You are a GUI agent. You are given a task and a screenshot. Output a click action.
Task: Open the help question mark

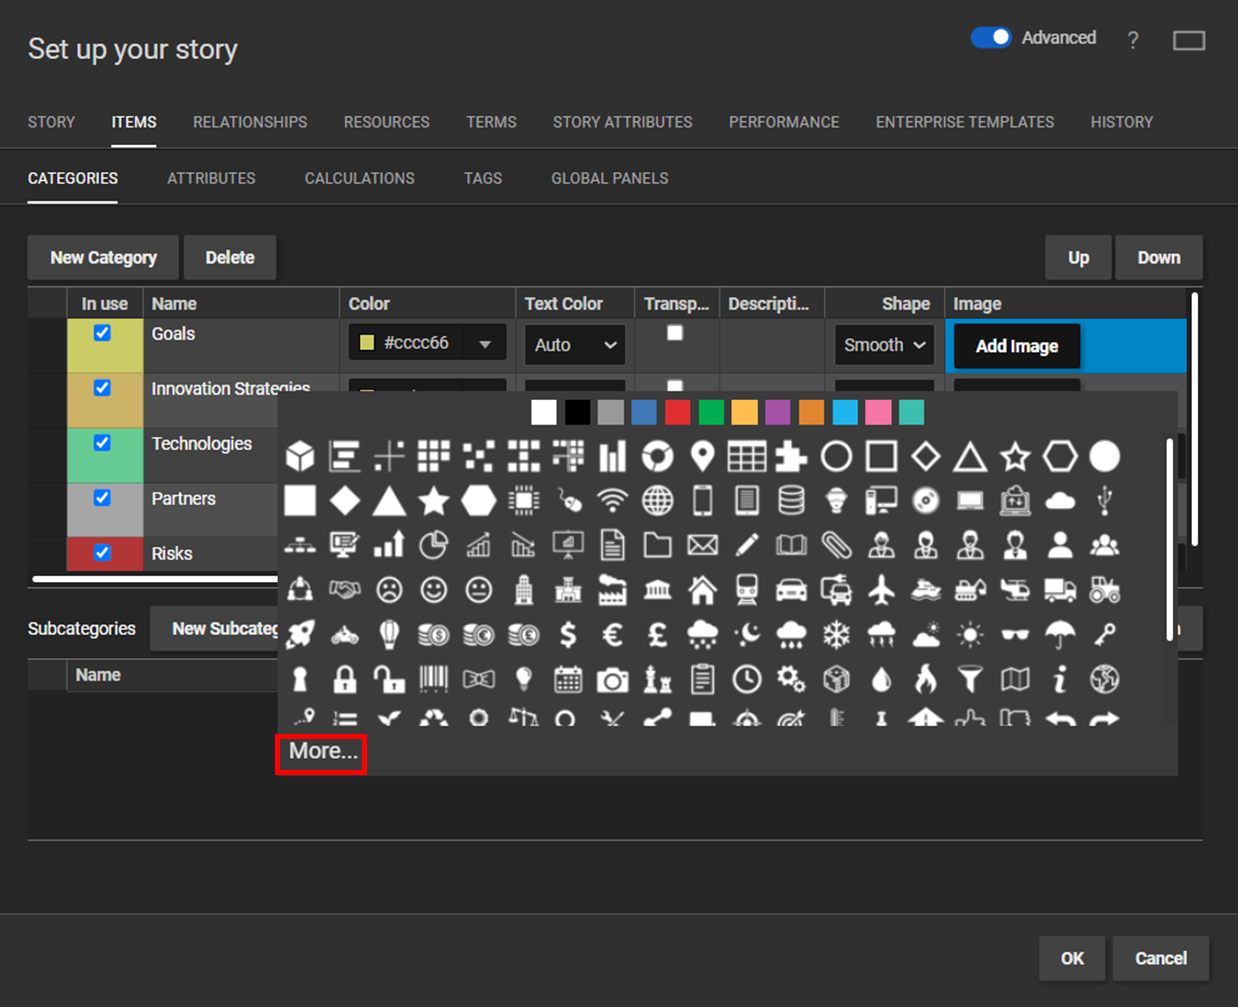tap(1133, 40)
